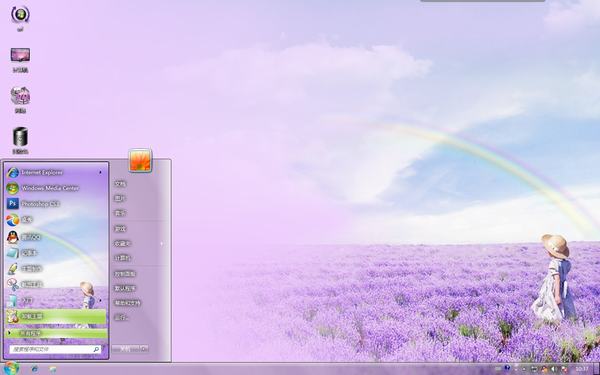Click the Start orb on the taskbar
The image size is (600, 375).
(11, 368)
